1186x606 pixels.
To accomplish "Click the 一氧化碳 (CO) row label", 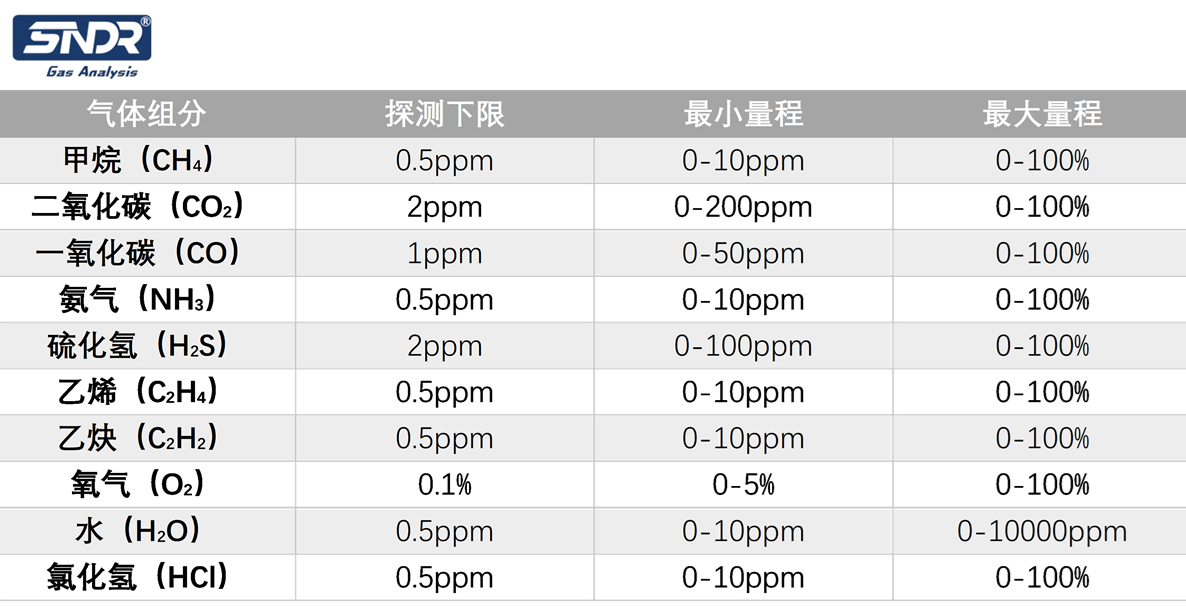I will (139, 253).
